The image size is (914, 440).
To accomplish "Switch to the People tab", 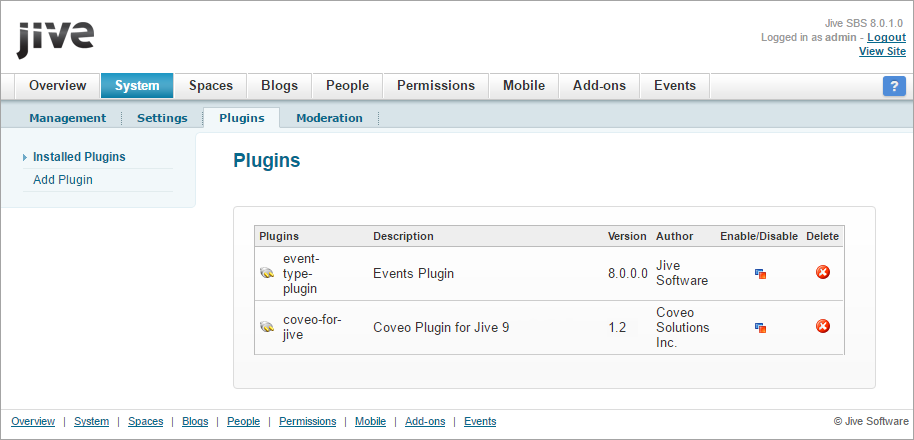I will tap(347, 86).
